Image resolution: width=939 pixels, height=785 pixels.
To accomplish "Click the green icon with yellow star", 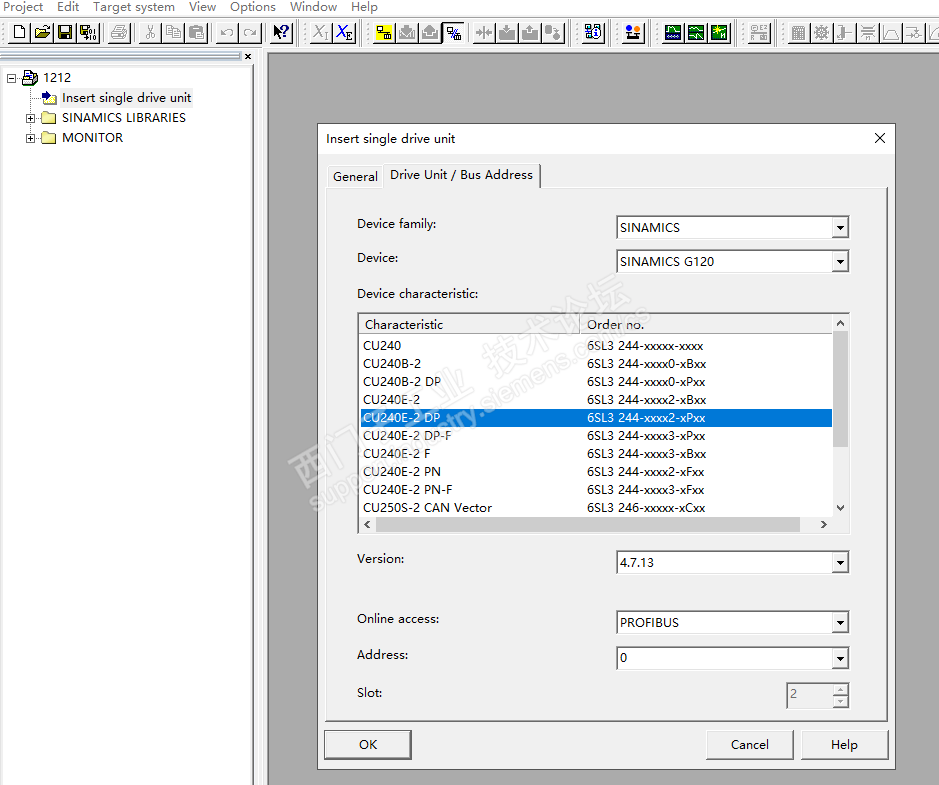I will click(x=719, y=32).
